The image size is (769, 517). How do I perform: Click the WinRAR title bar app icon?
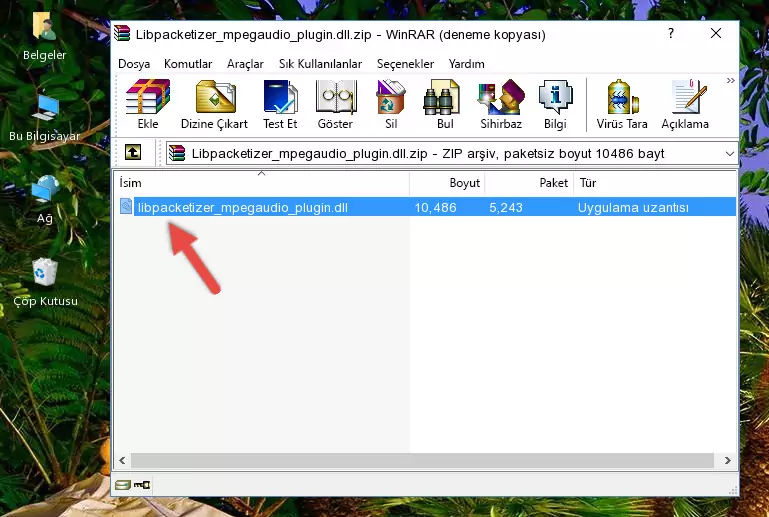[x=122, y=33]
